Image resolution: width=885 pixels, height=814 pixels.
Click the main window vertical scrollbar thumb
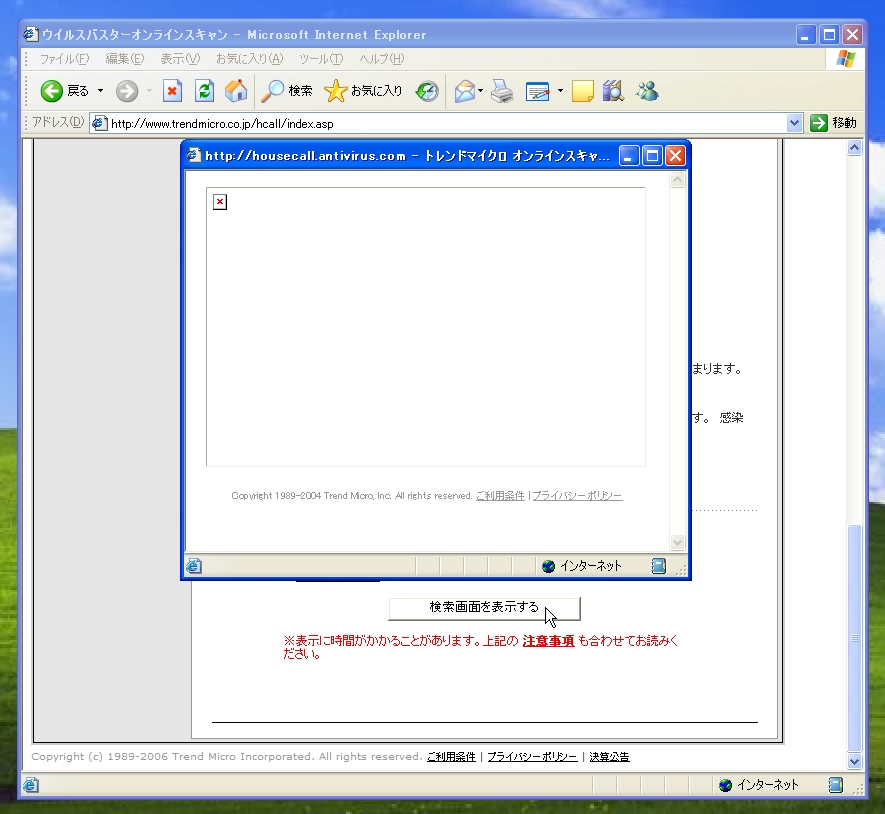coord(855,638)
